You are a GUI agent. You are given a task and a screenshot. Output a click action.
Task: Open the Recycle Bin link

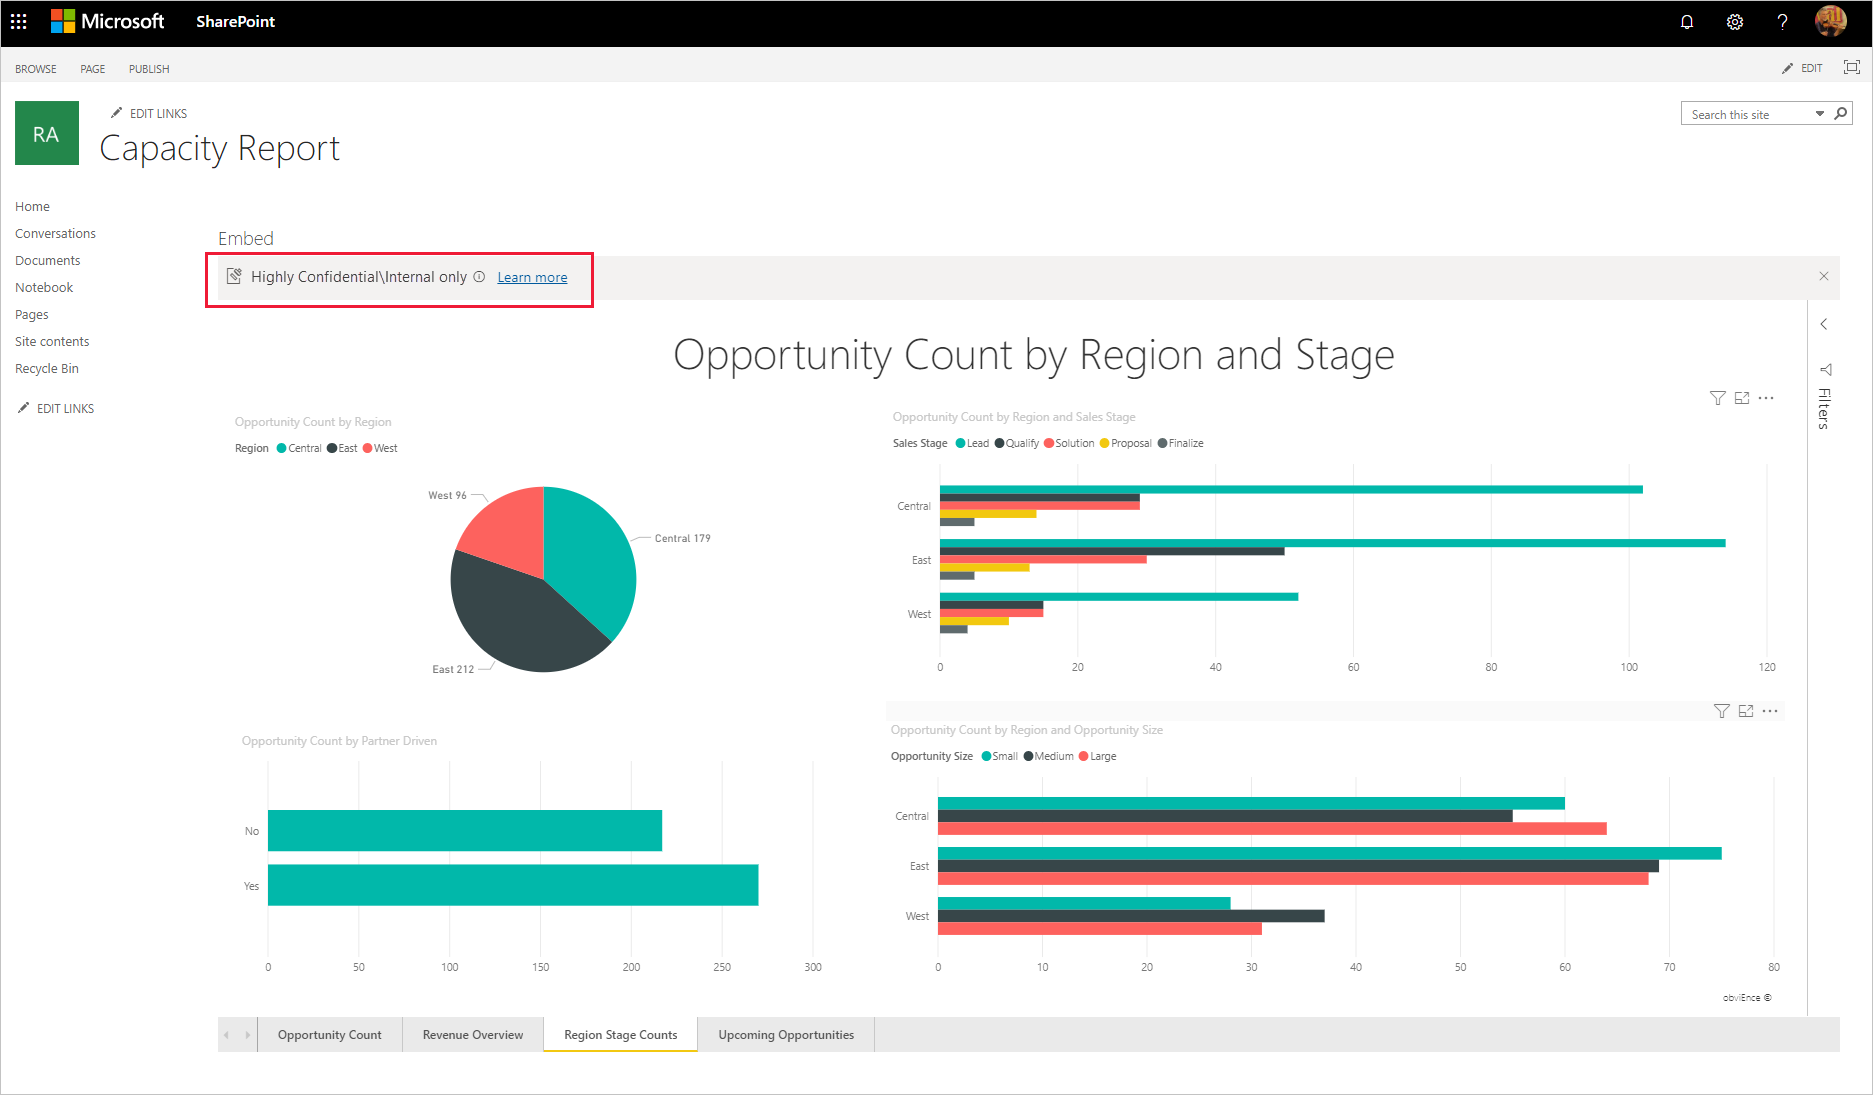pyautogui.click(x=47, y=368)
